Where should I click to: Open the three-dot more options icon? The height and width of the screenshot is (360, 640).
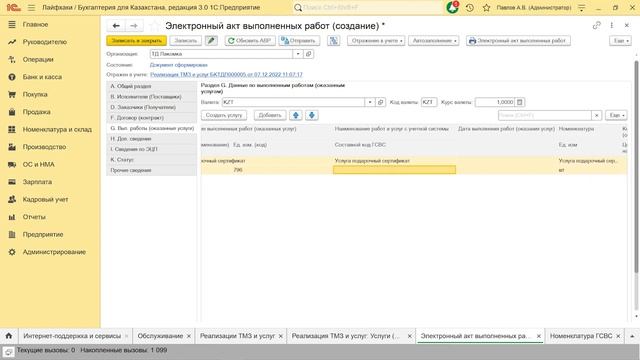[611, 25]
